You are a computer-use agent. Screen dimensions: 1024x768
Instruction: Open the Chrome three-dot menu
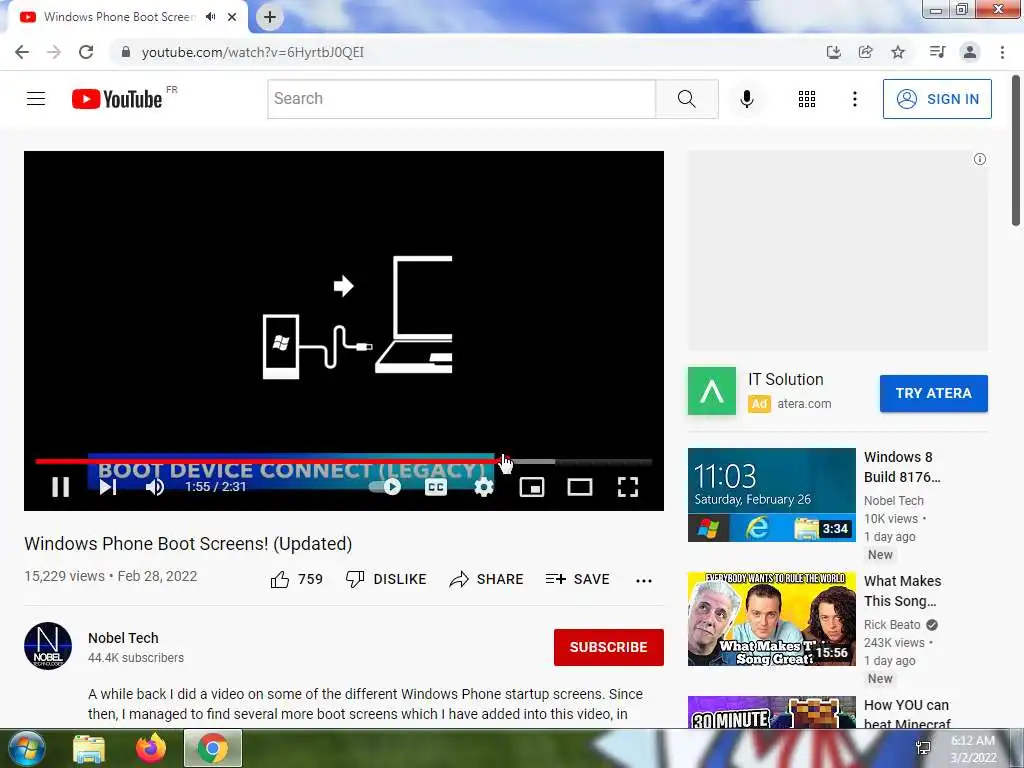[1002, 52]
